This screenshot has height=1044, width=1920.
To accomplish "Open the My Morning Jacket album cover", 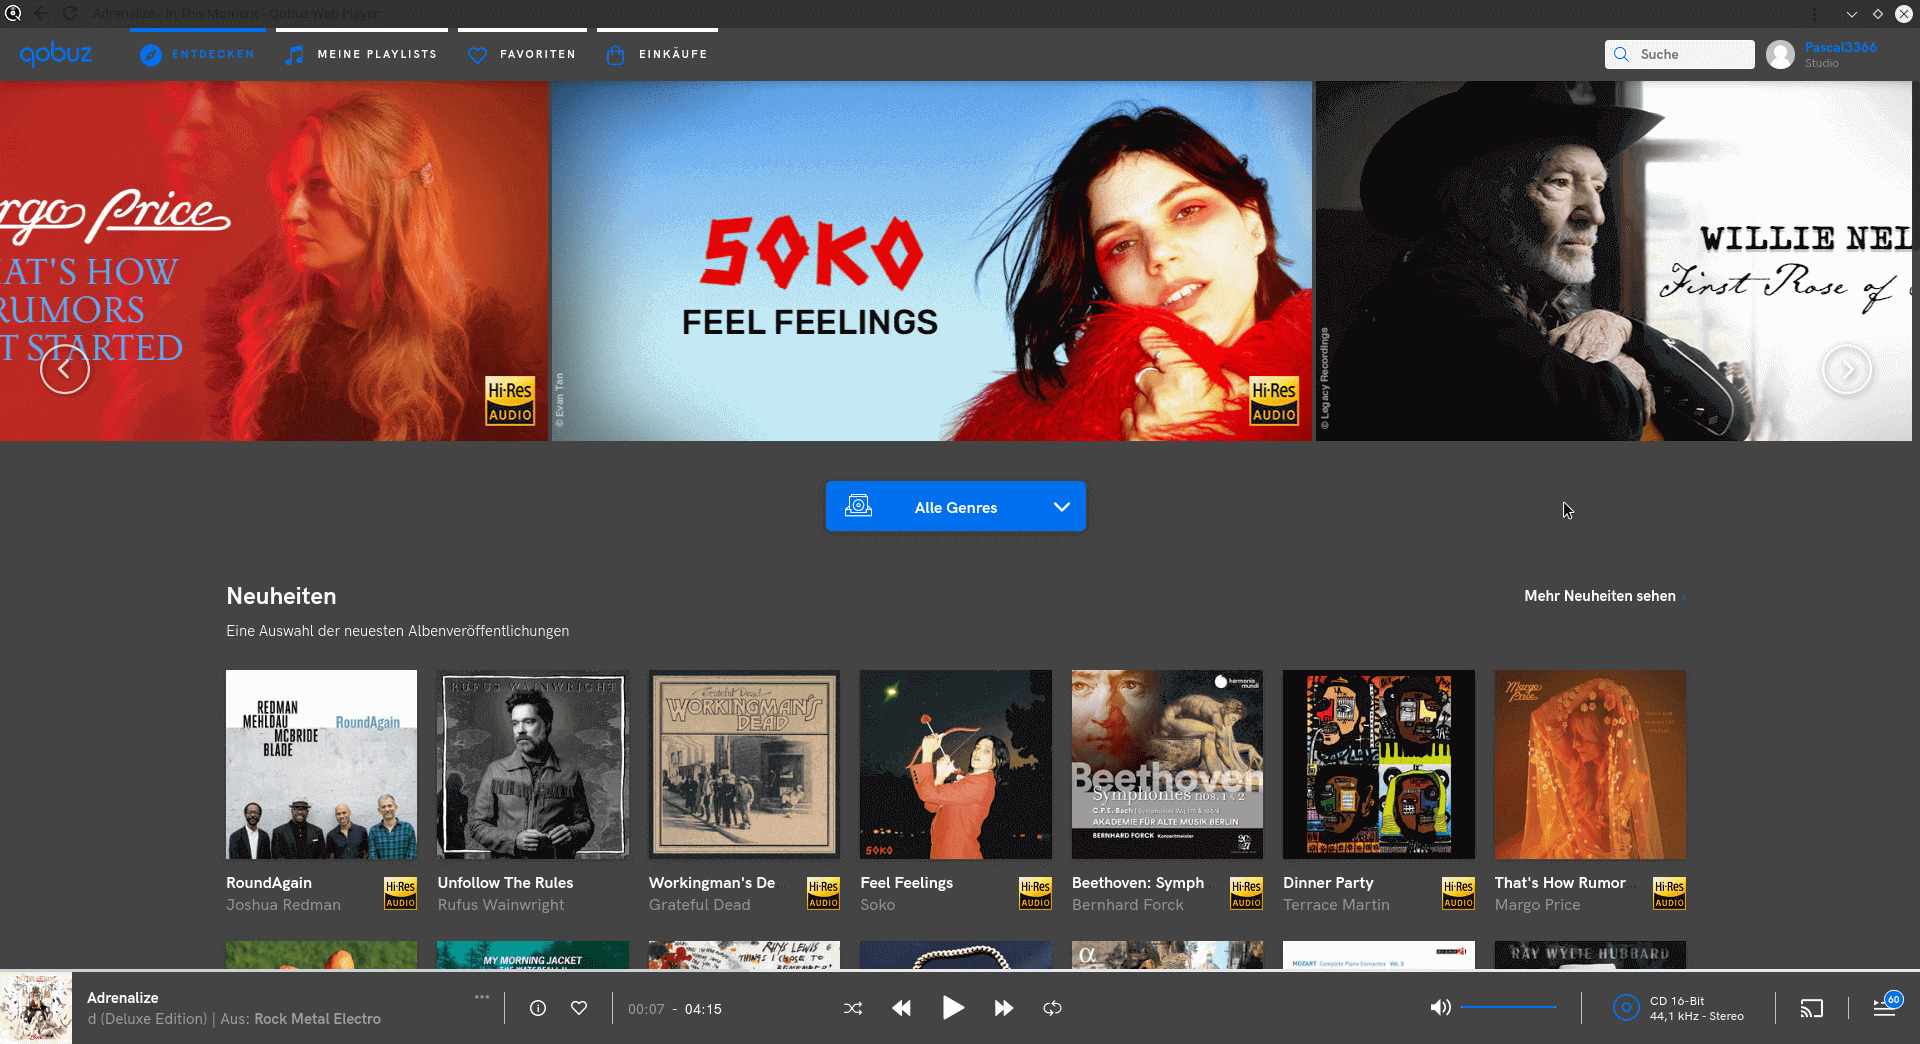I will 533,955.
